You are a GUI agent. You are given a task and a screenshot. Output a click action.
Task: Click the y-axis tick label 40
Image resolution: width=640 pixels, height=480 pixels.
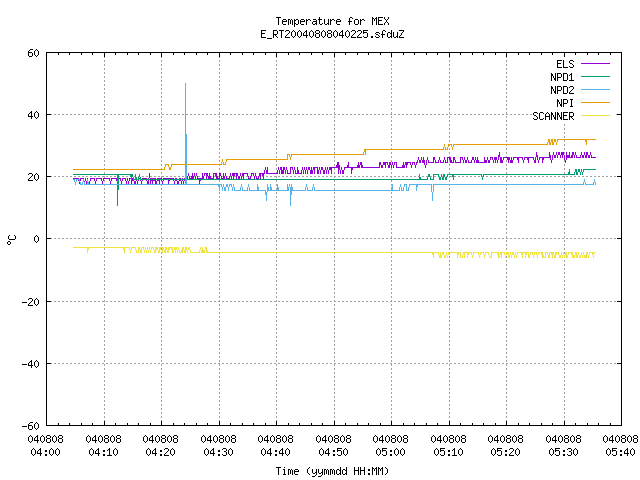[x=33, y=115]
